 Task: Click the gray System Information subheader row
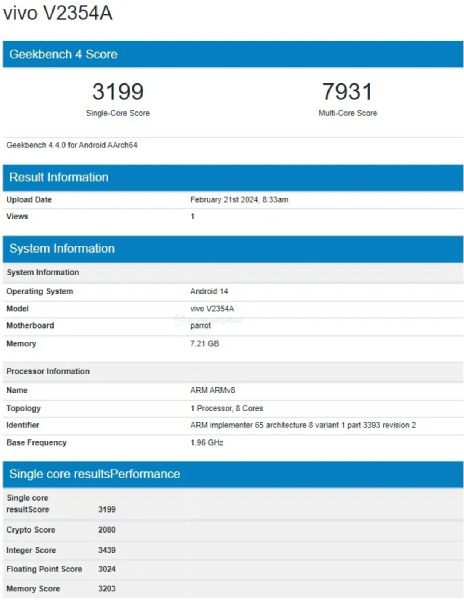pyautogui.click(x=233, y=272)
